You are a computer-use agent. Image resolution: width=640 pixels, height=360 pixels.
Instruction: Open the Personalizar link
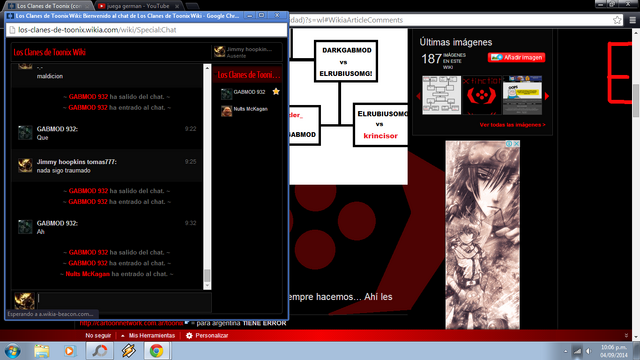tap(211, 336)
